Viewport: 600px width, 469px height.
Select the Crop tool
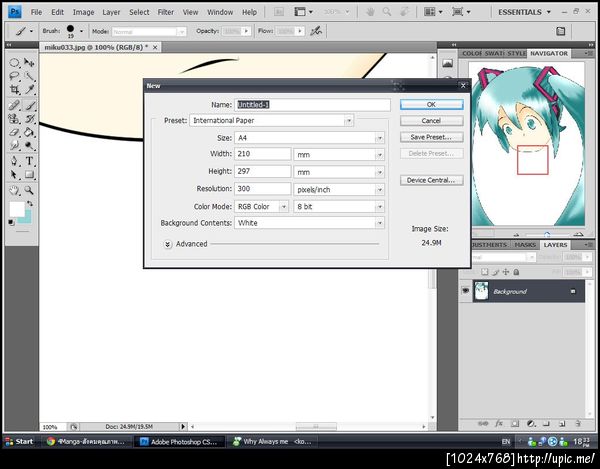click(x=14, y=90)
